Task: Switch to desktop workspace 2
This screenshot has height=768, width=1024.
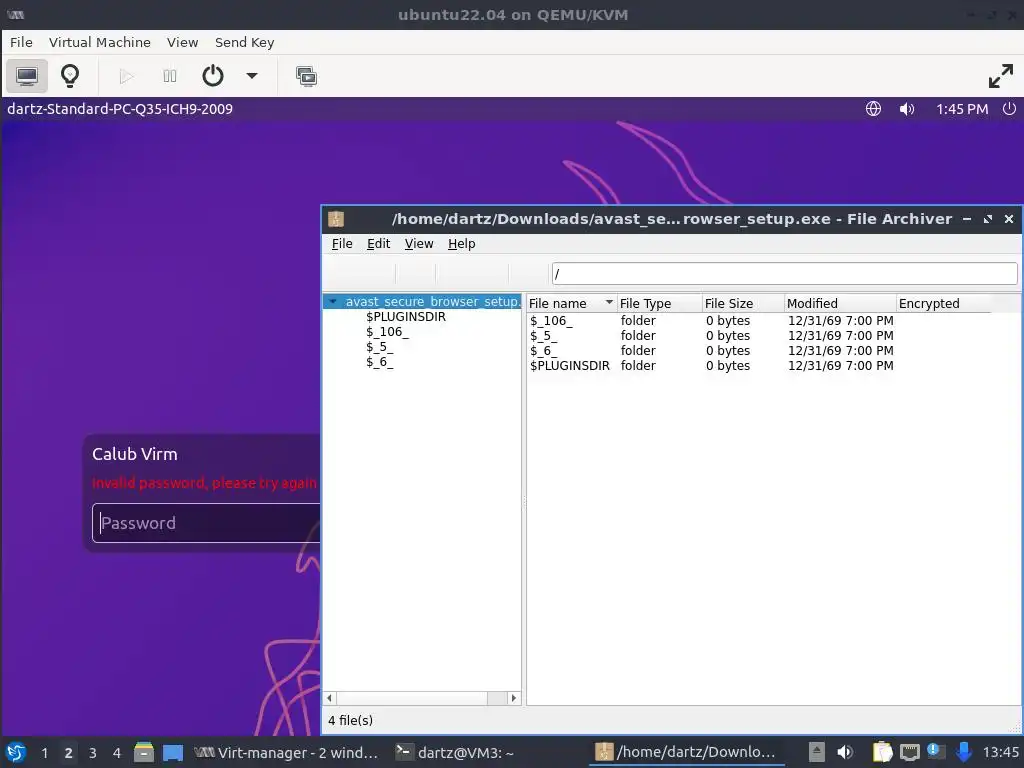Action: click(x=69, y=753)
